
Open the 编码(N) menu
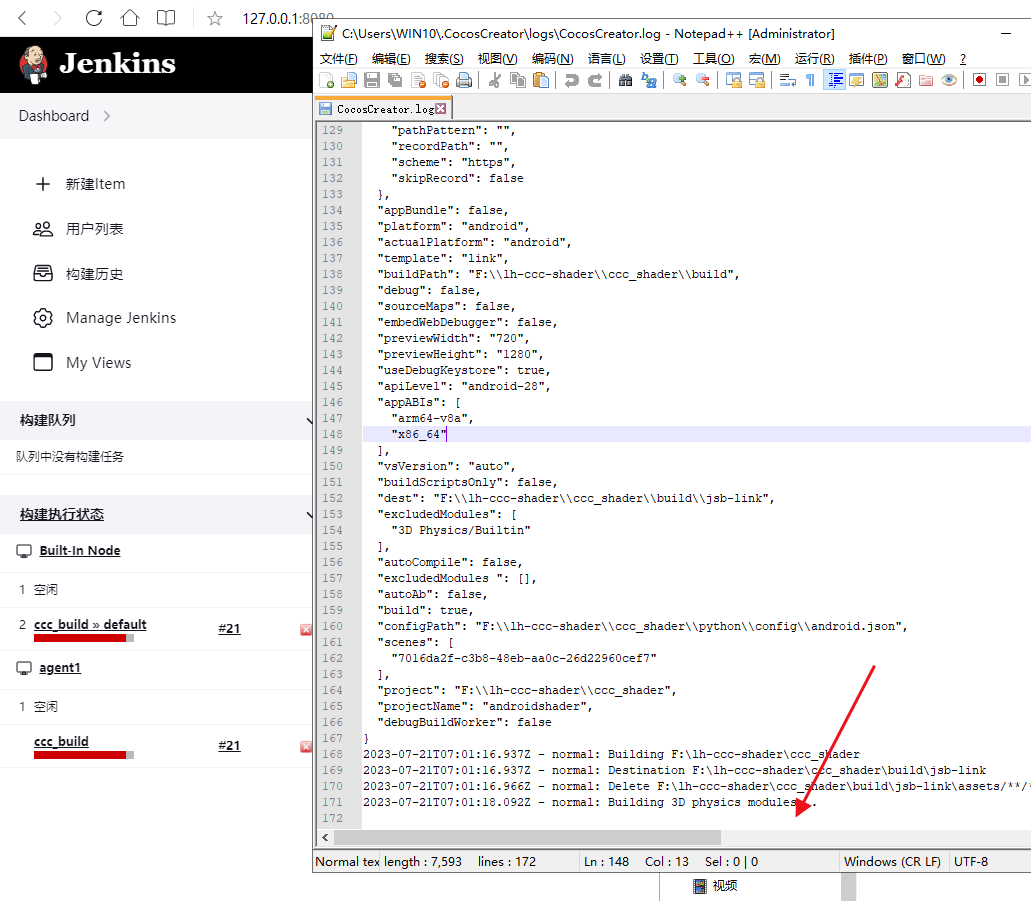tap(552, 59)
